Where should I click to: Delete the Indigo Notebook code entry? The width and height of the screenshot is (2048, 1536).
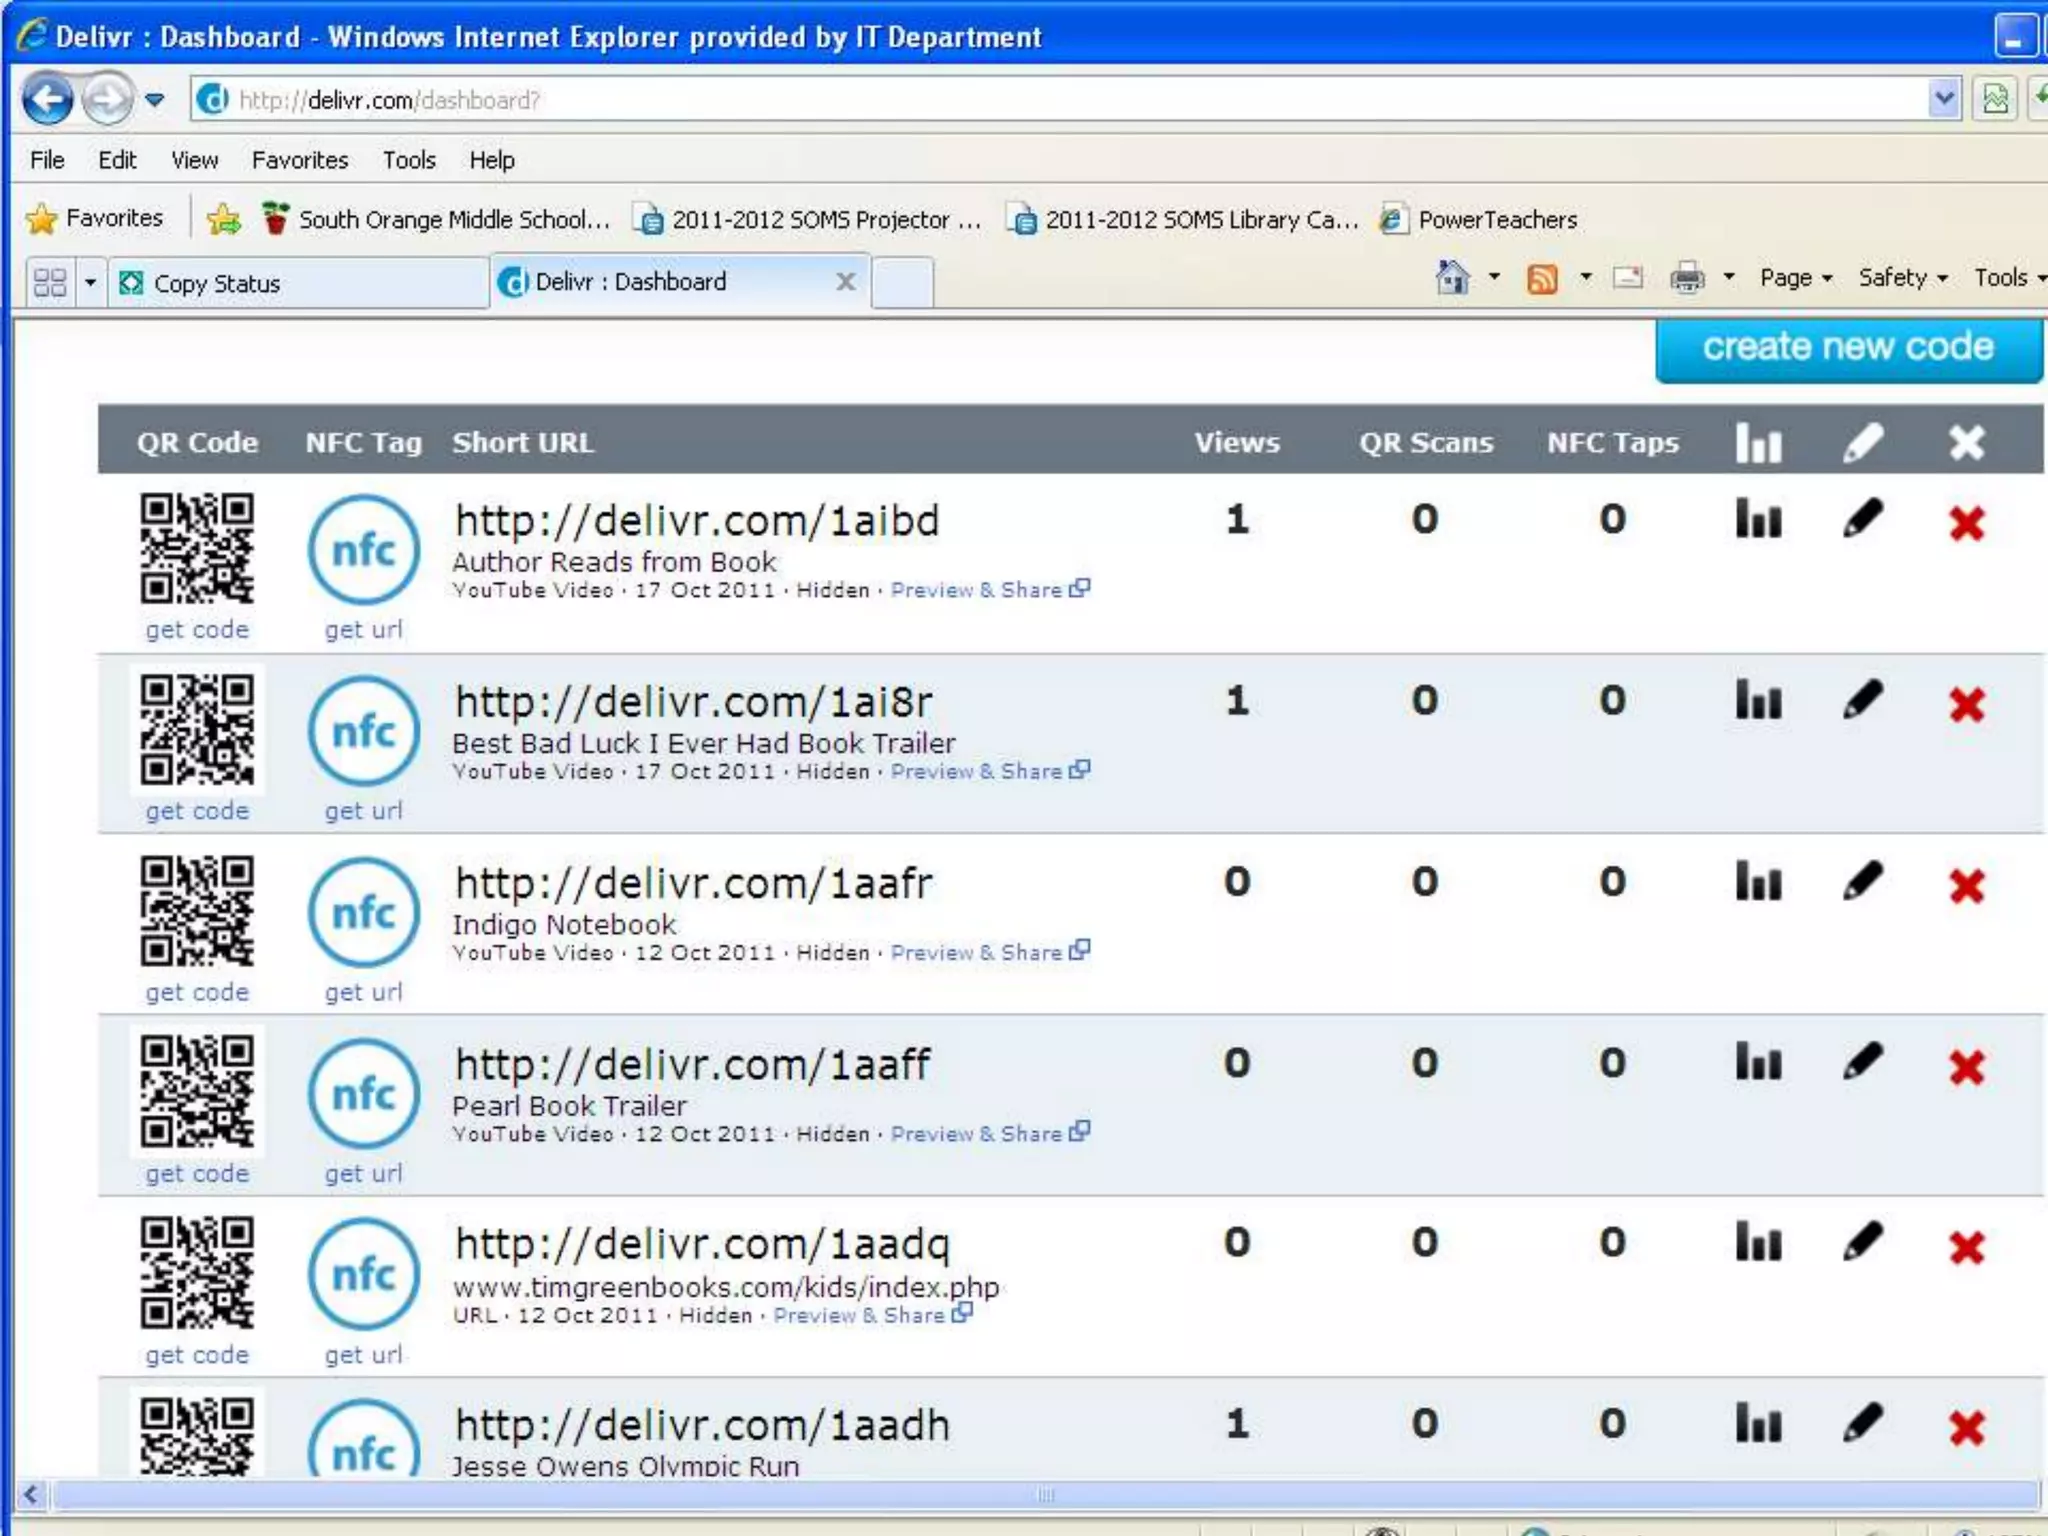point(1966,885)
